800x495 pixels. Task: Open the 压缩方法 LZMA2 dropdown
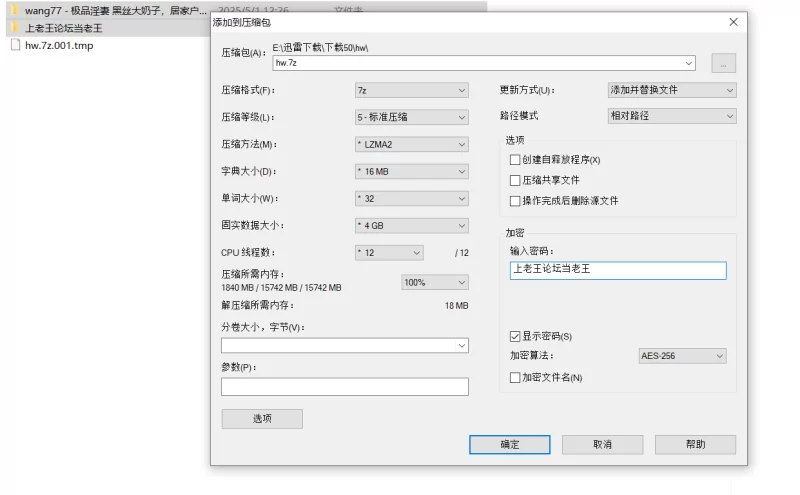411,144
